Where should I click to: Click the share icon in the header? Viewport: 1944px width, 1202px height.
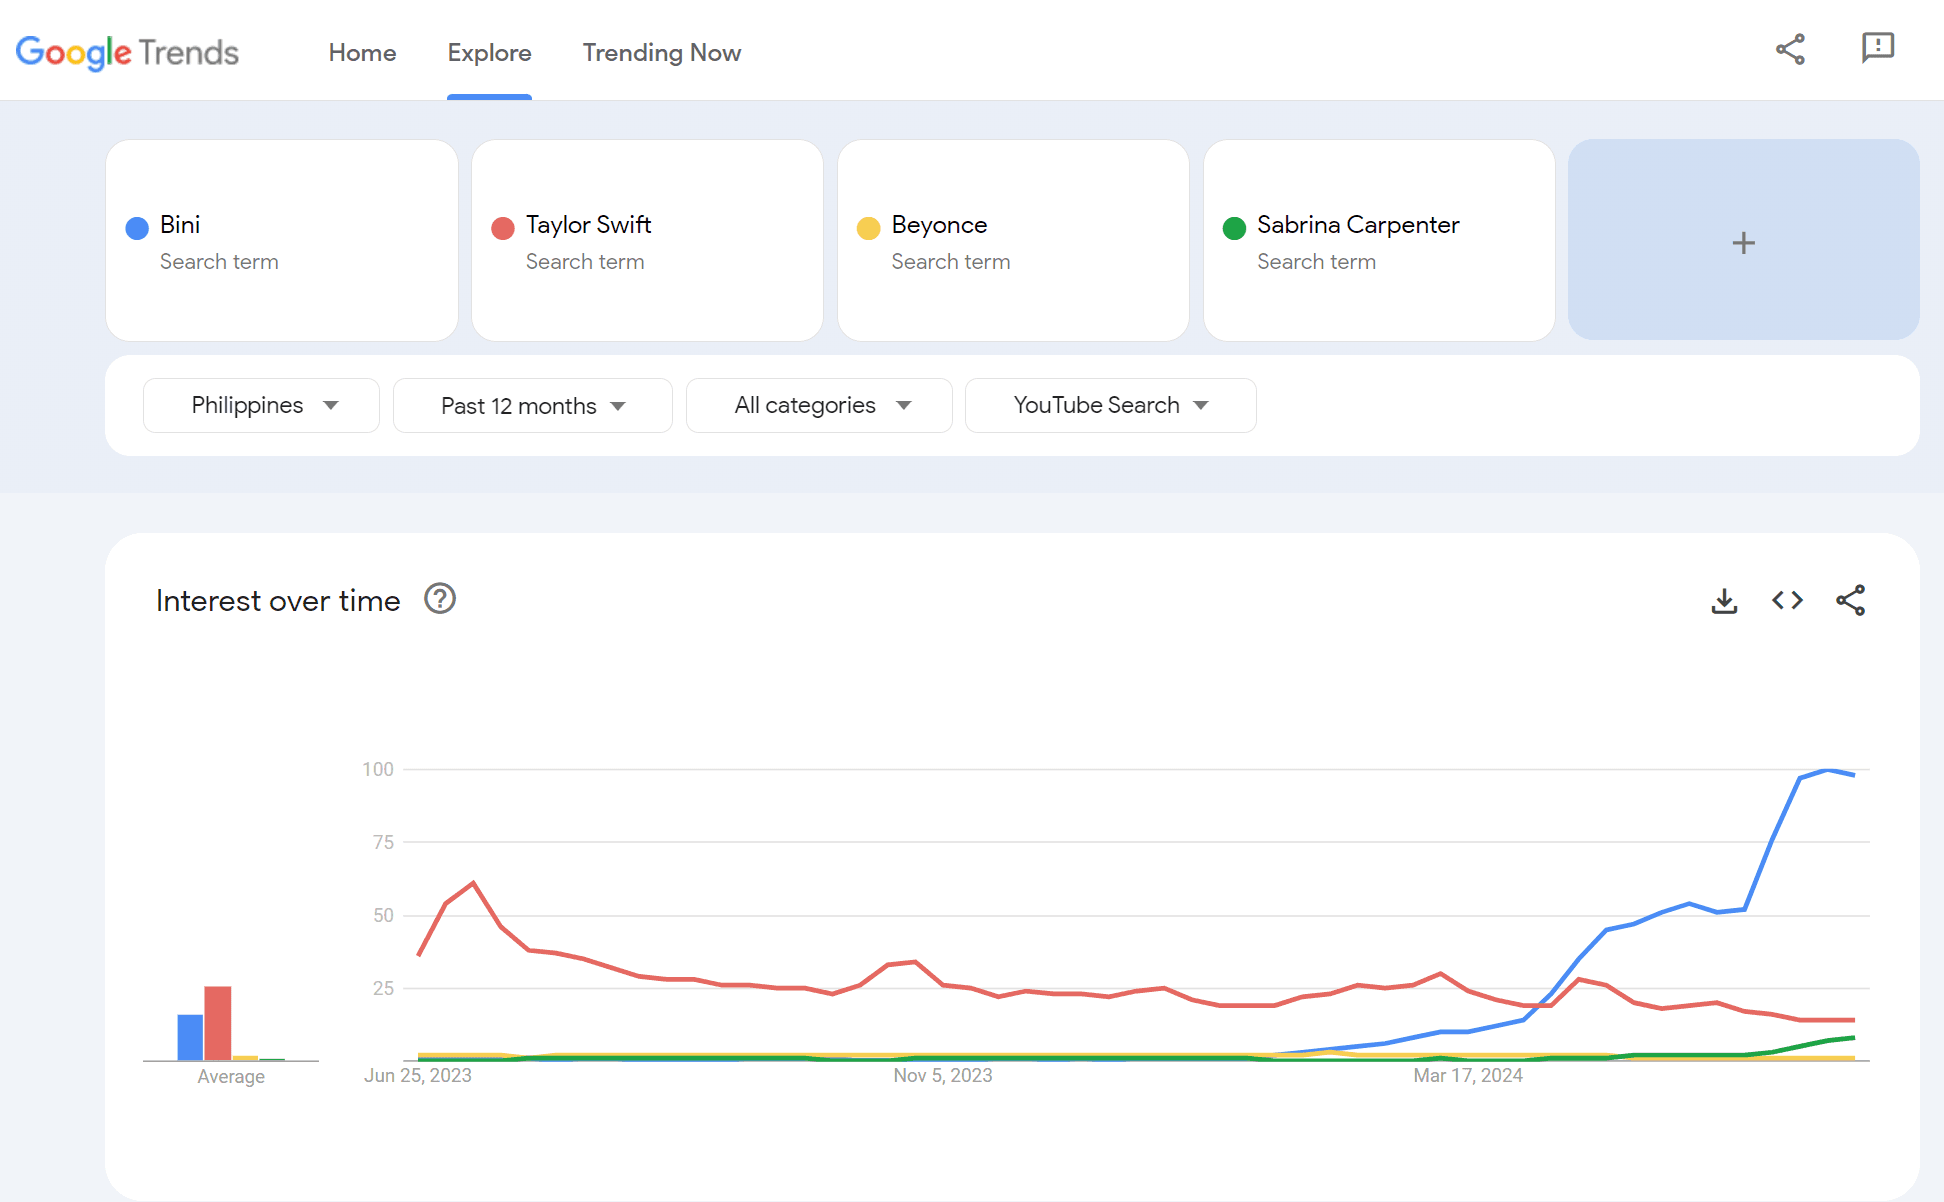pyautogui.click(x=1790, y=49)
